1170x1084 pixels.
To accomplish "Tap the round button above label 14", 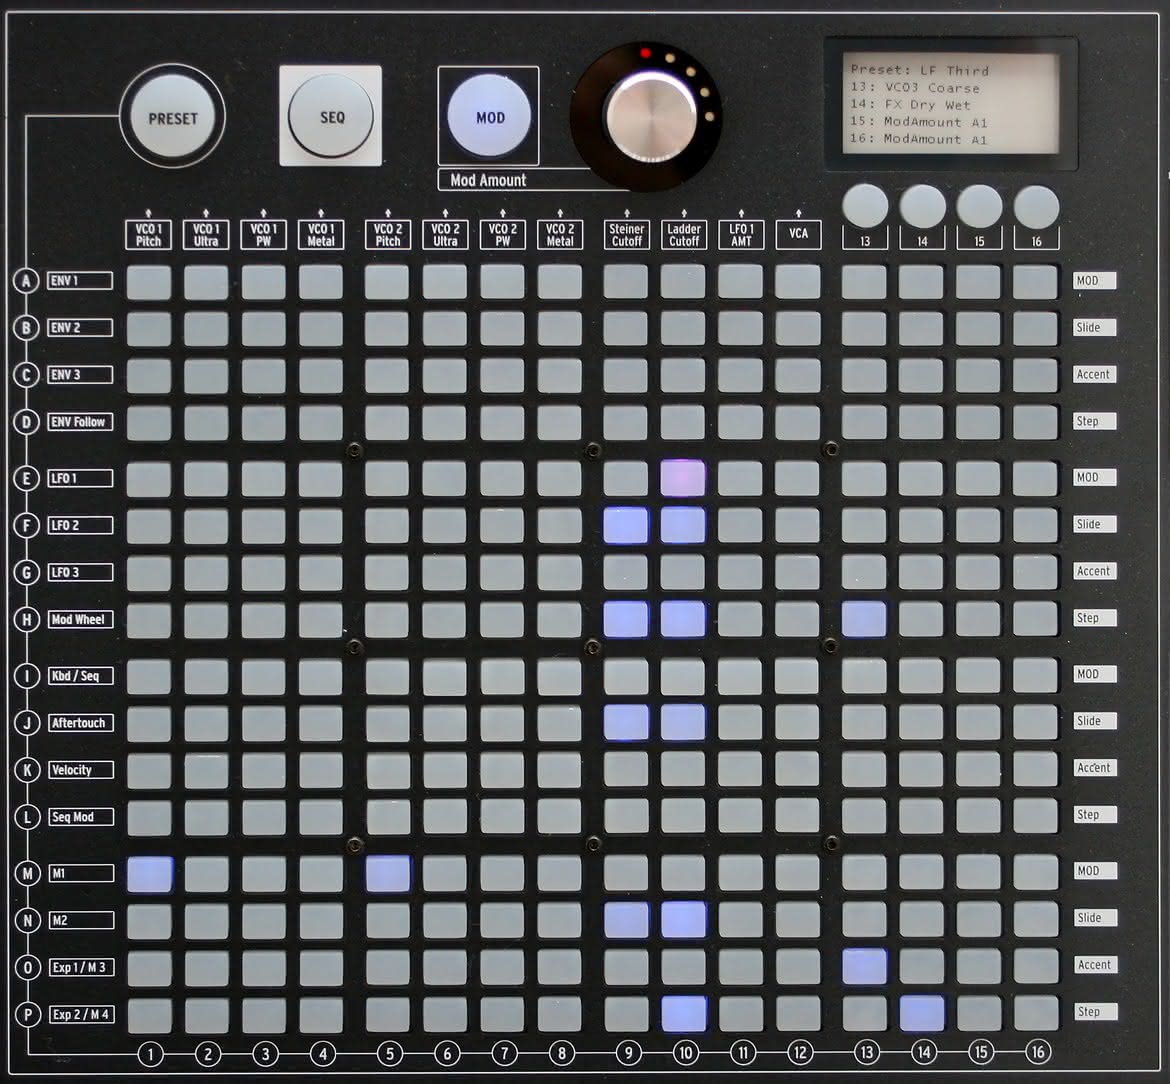I will 922,206.
